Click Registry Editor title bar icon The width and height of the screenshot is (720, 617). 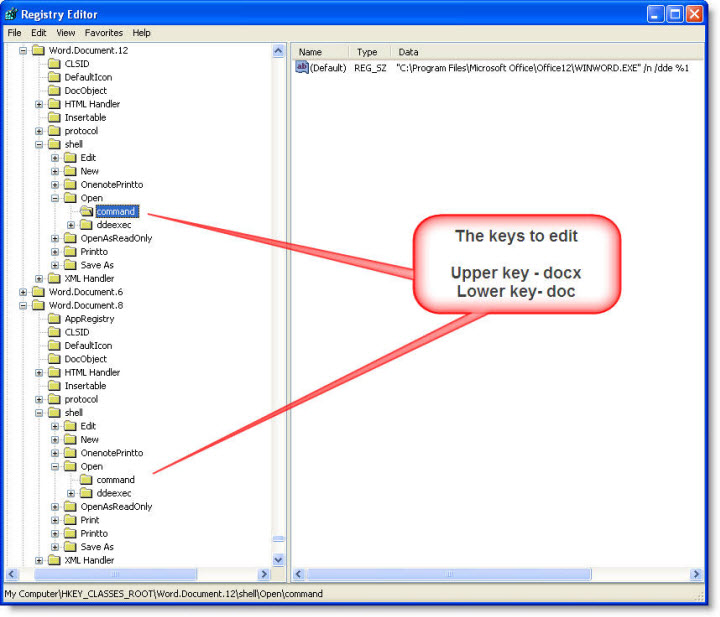point(11,14)
